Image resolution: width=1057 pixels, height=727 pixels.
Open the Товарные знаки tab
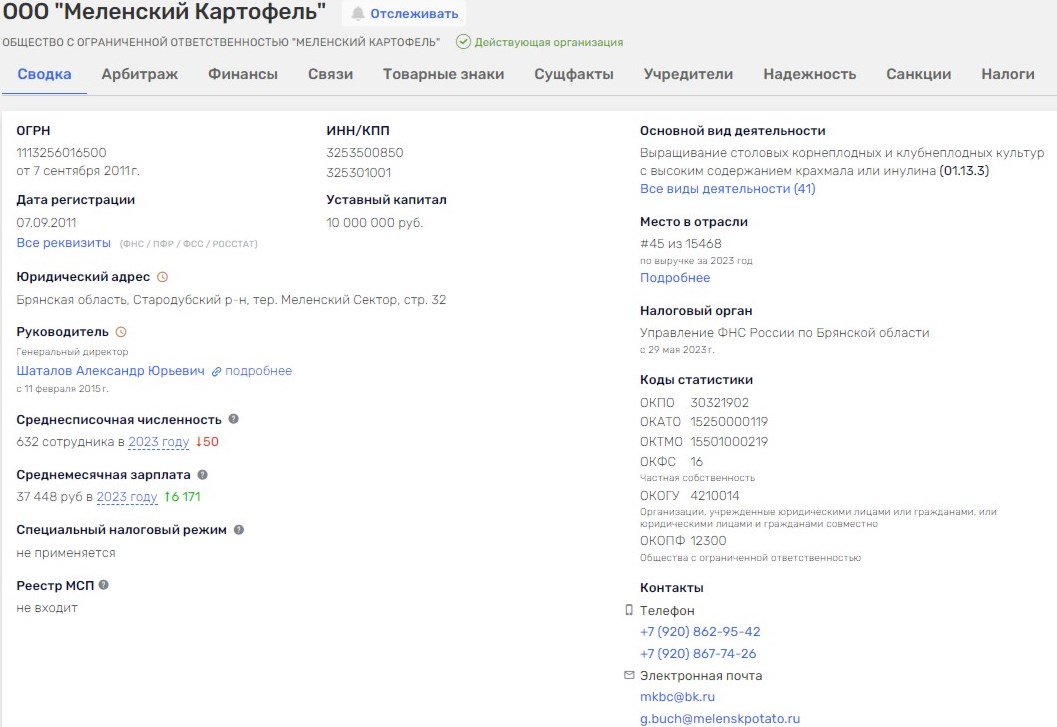tap(444, 74)
